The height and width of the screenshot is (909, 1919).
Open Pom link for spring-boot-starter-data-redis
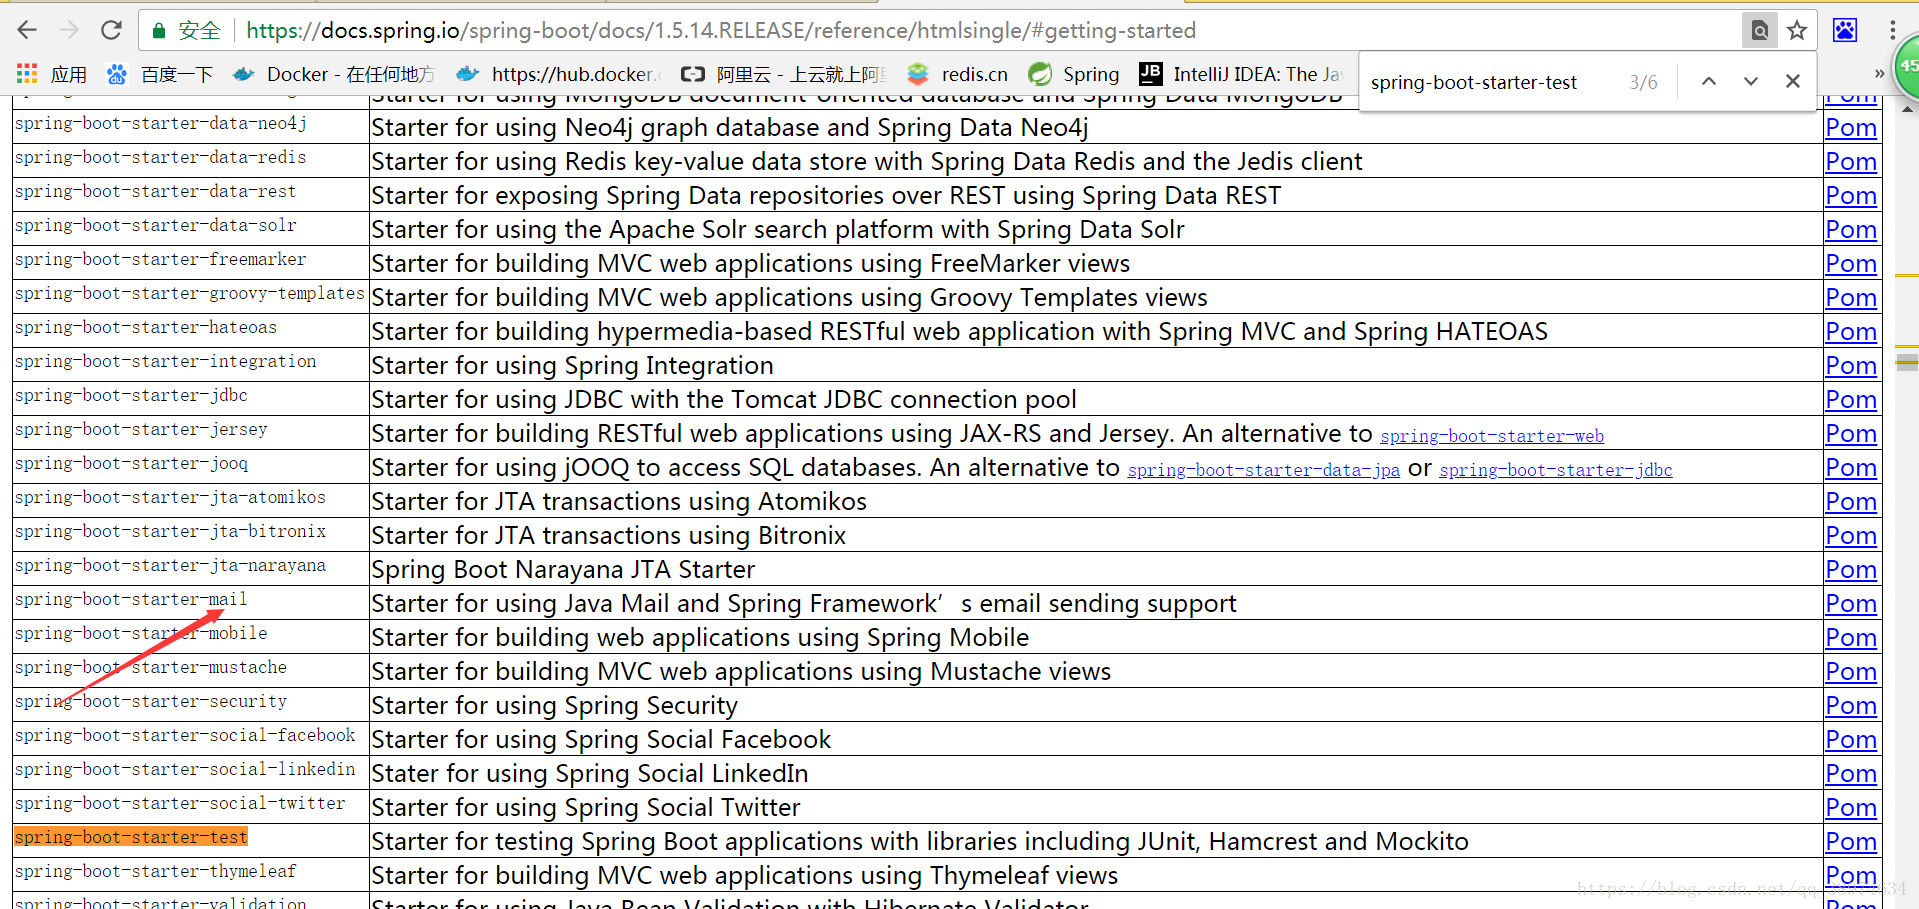click(x=1851, y=162)
